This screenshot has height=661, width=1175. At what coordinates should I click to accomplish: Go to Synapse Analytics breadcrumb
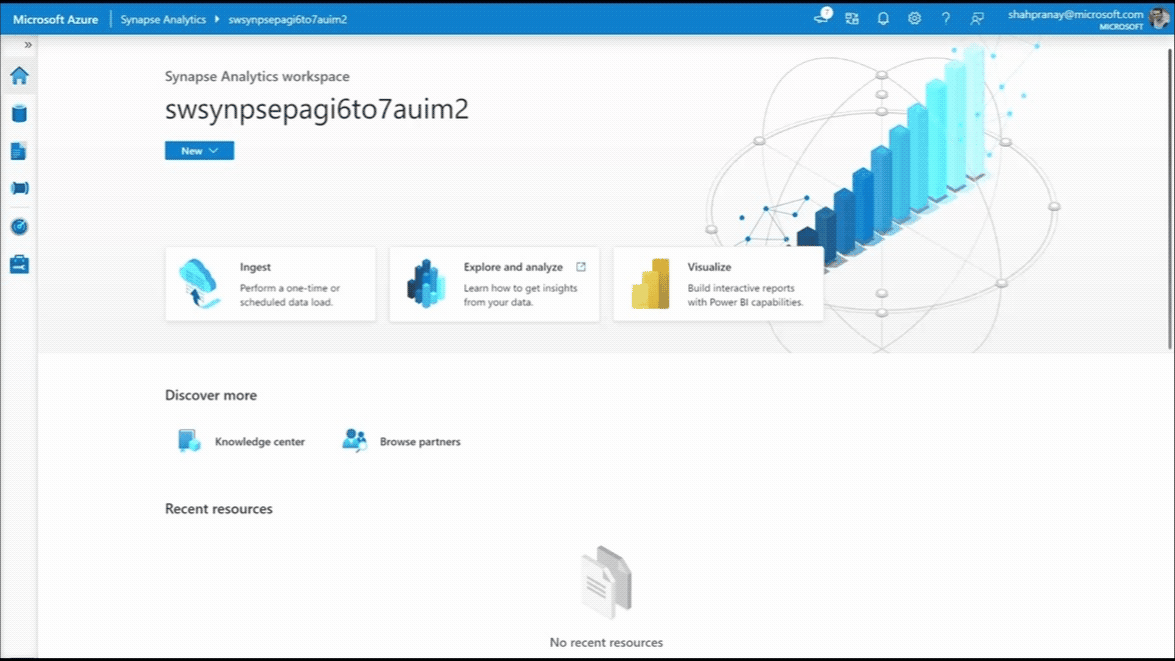[163, 19]
